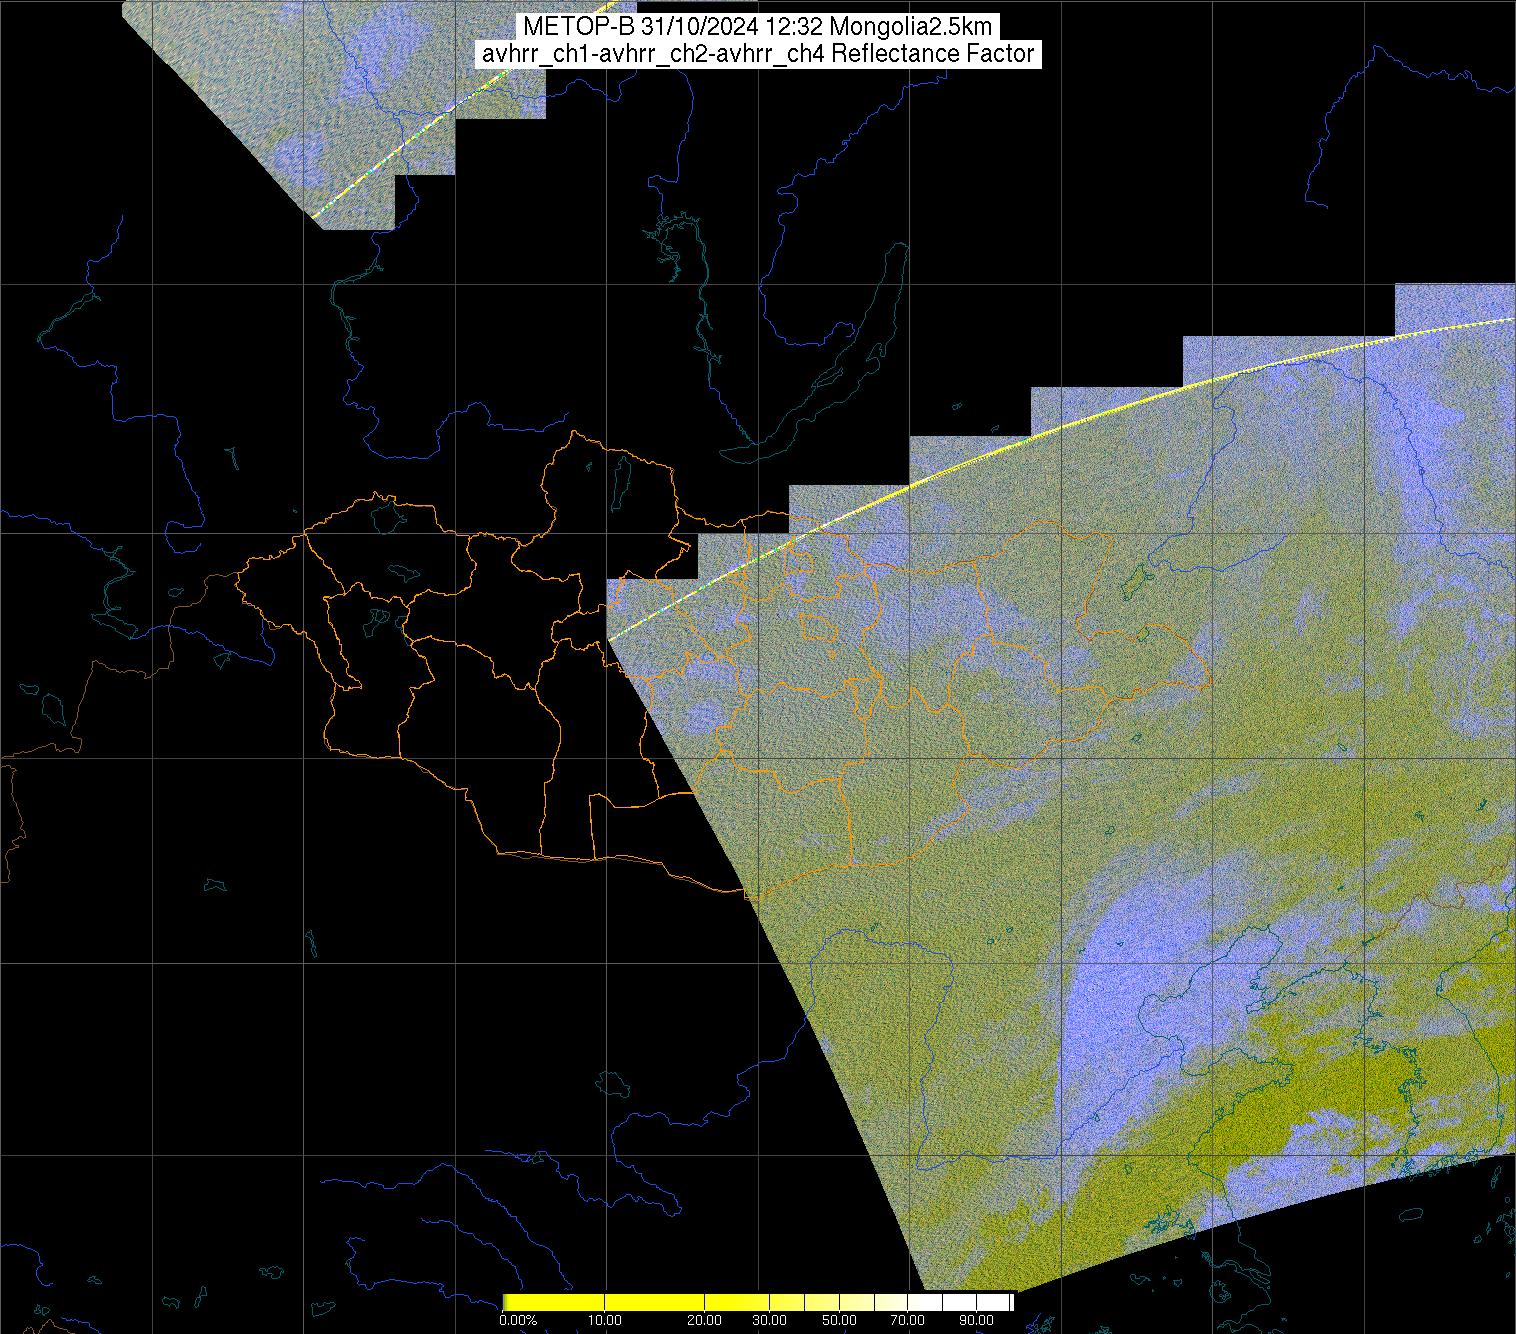Click the '20.00' colorbar label
Screen dimensions: 1516x1334
tap(705, 1321)
